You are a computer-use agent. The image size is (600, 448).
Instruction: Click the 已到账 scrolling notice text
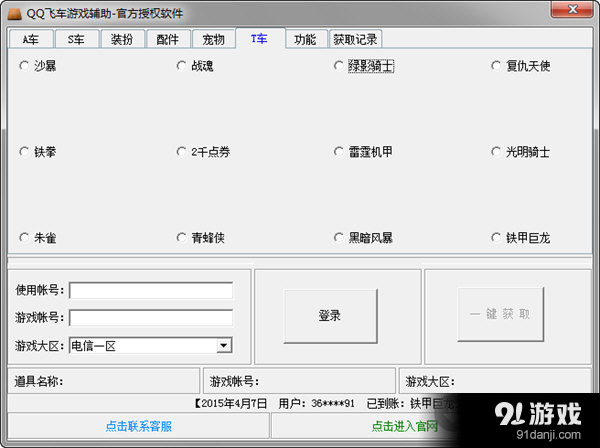pyautogui.click(x=410, y=404)
